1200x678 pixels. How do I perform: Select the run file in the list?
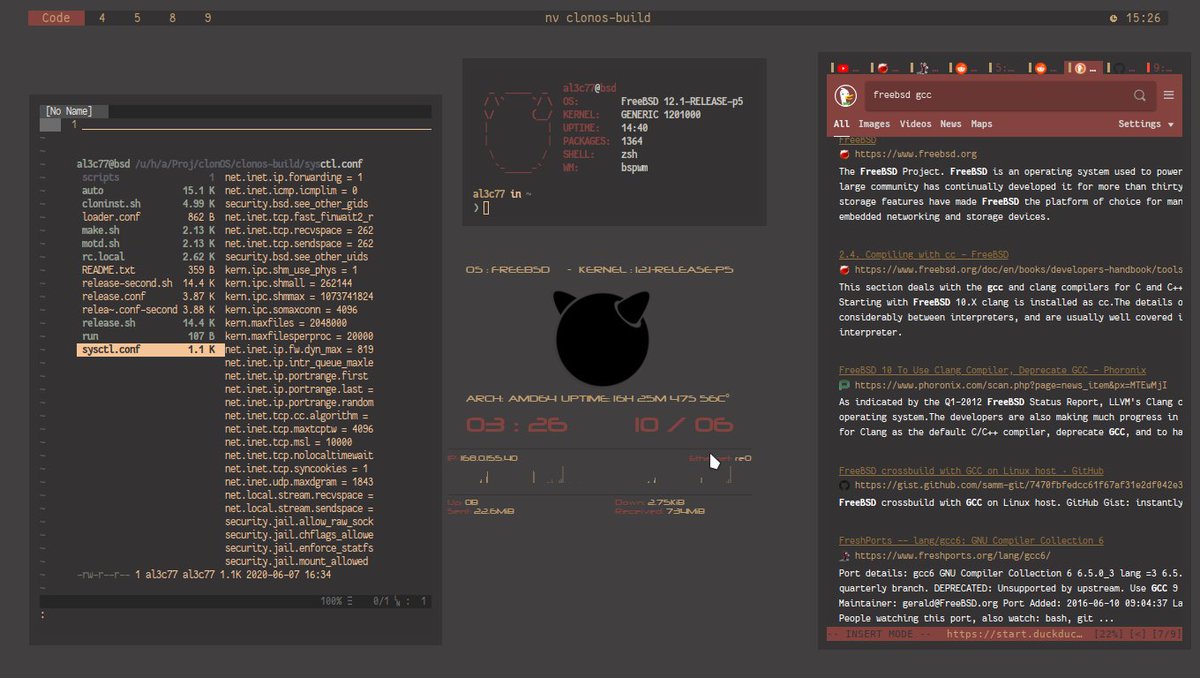click(x=146, y=337)
